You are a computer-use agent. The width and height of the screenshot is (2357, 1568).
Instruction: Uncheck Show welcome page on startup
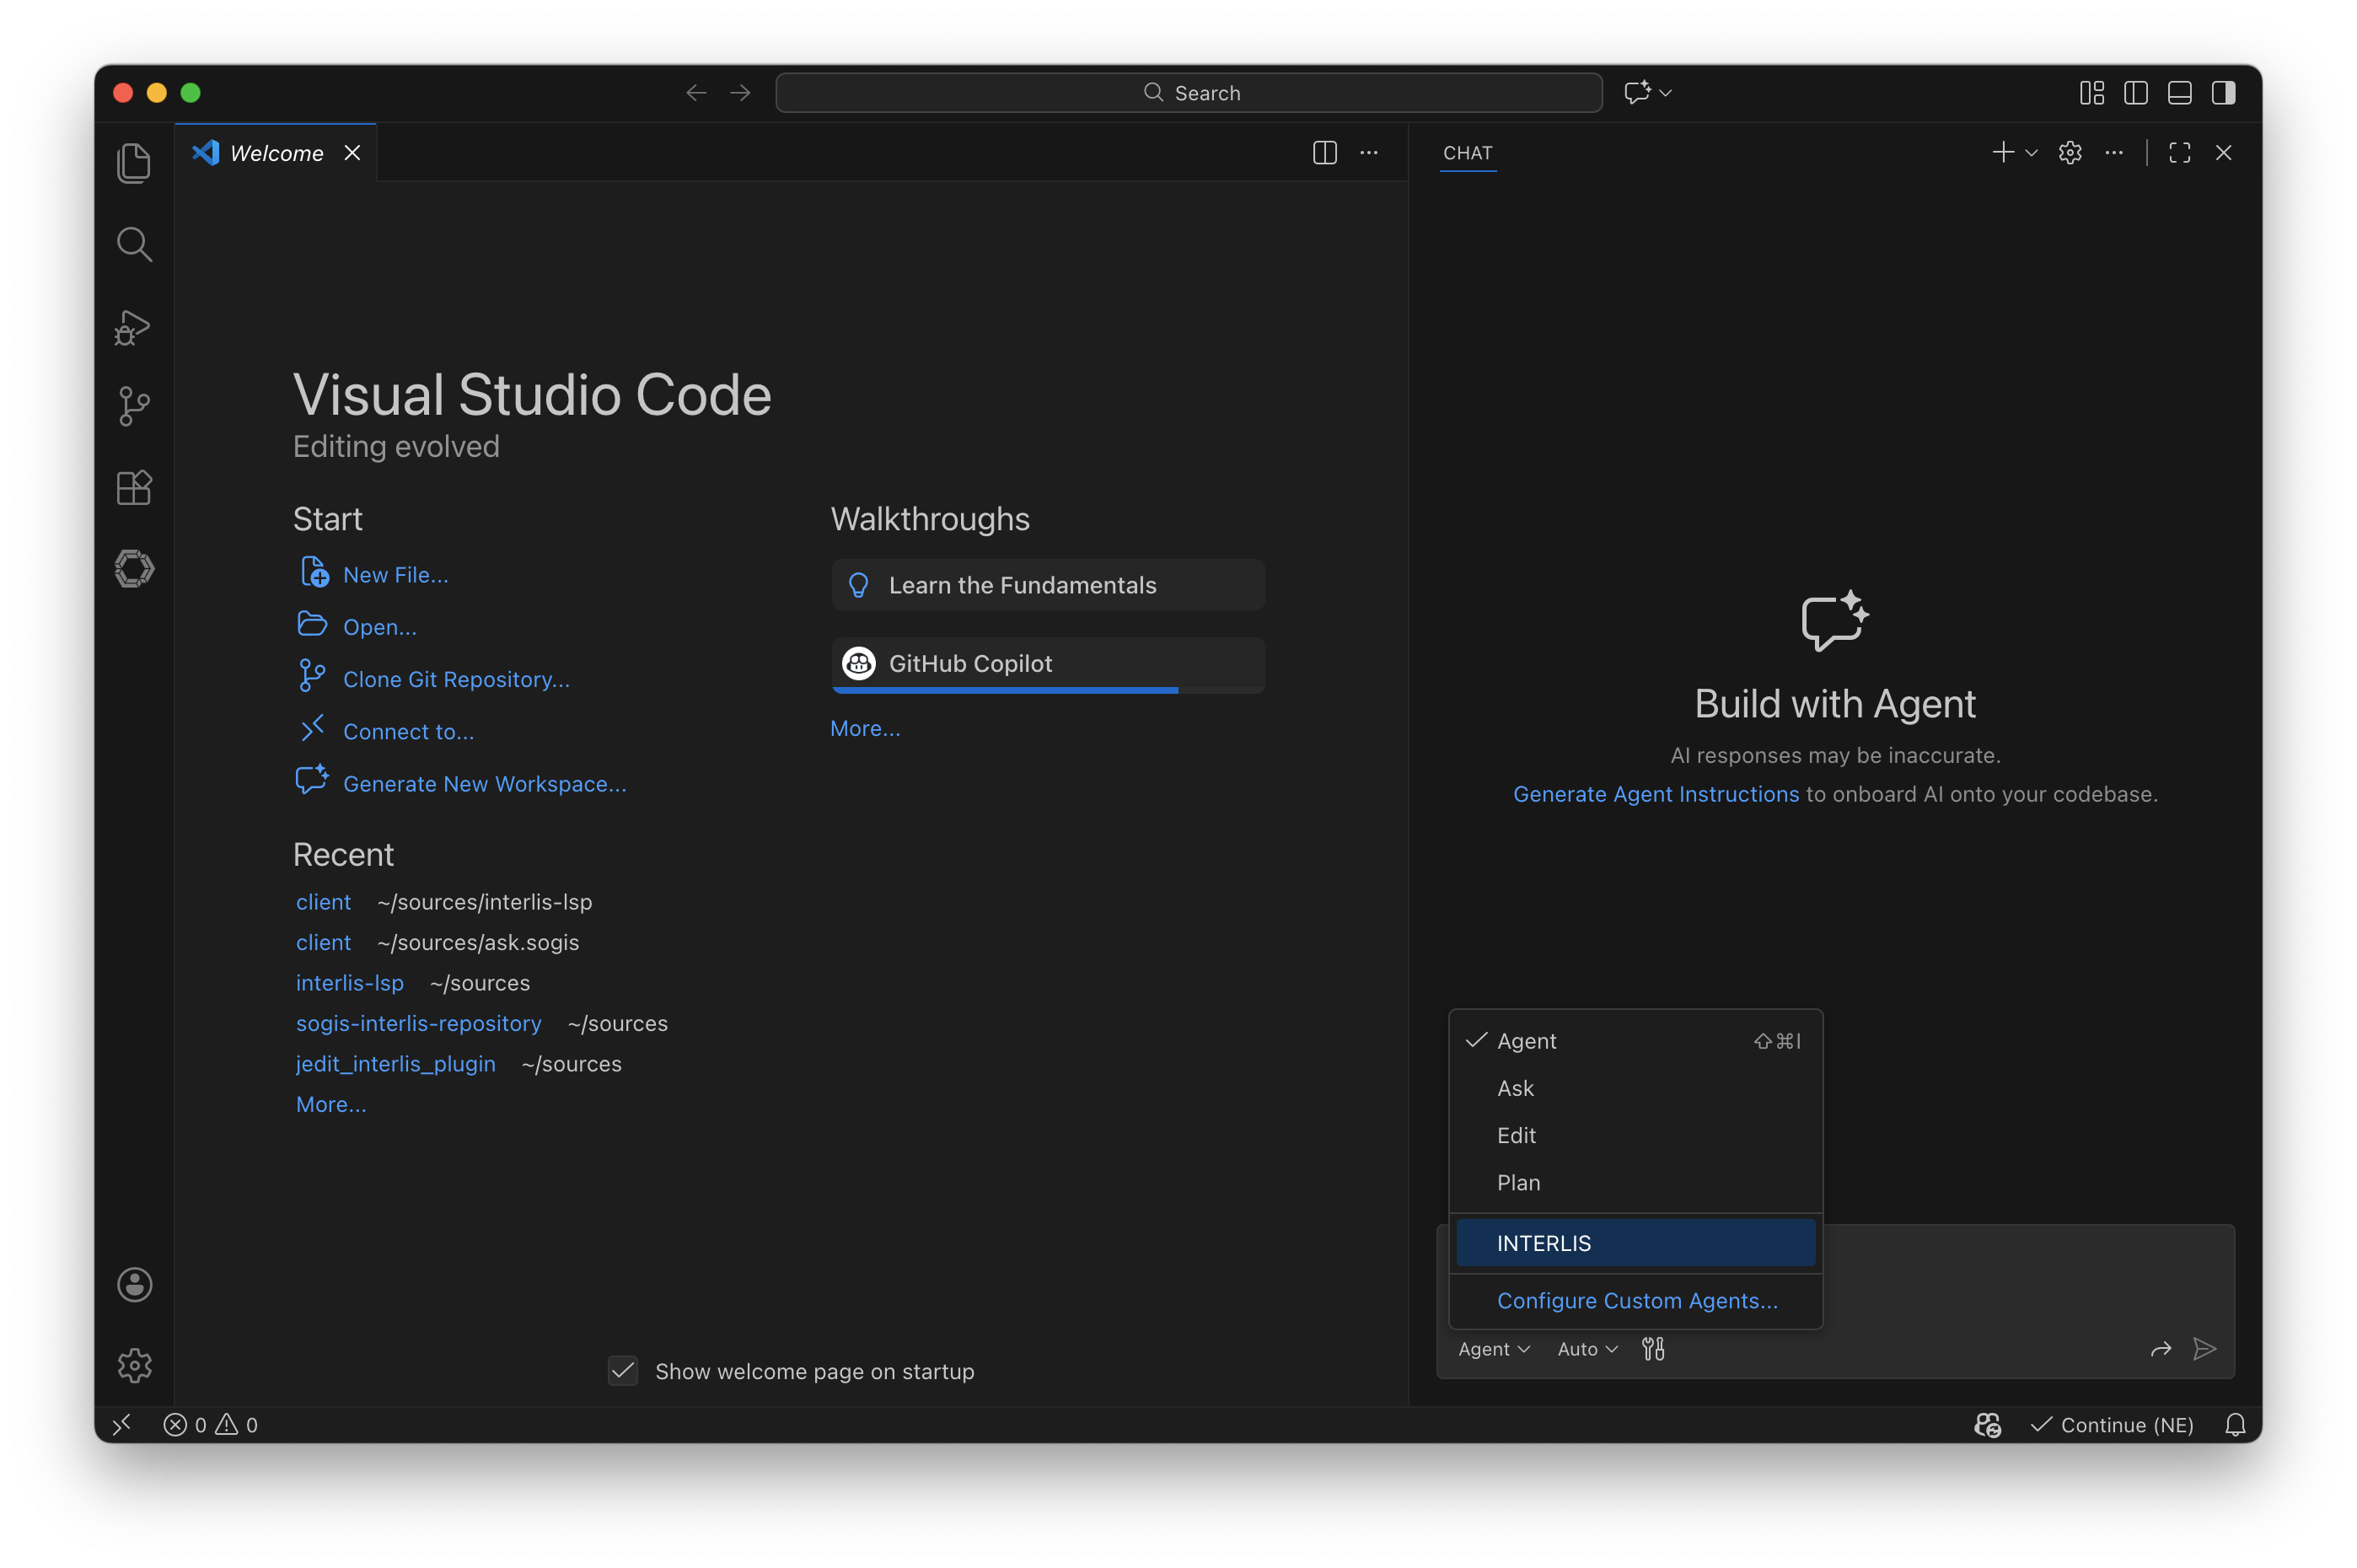tap(622, 1371)
